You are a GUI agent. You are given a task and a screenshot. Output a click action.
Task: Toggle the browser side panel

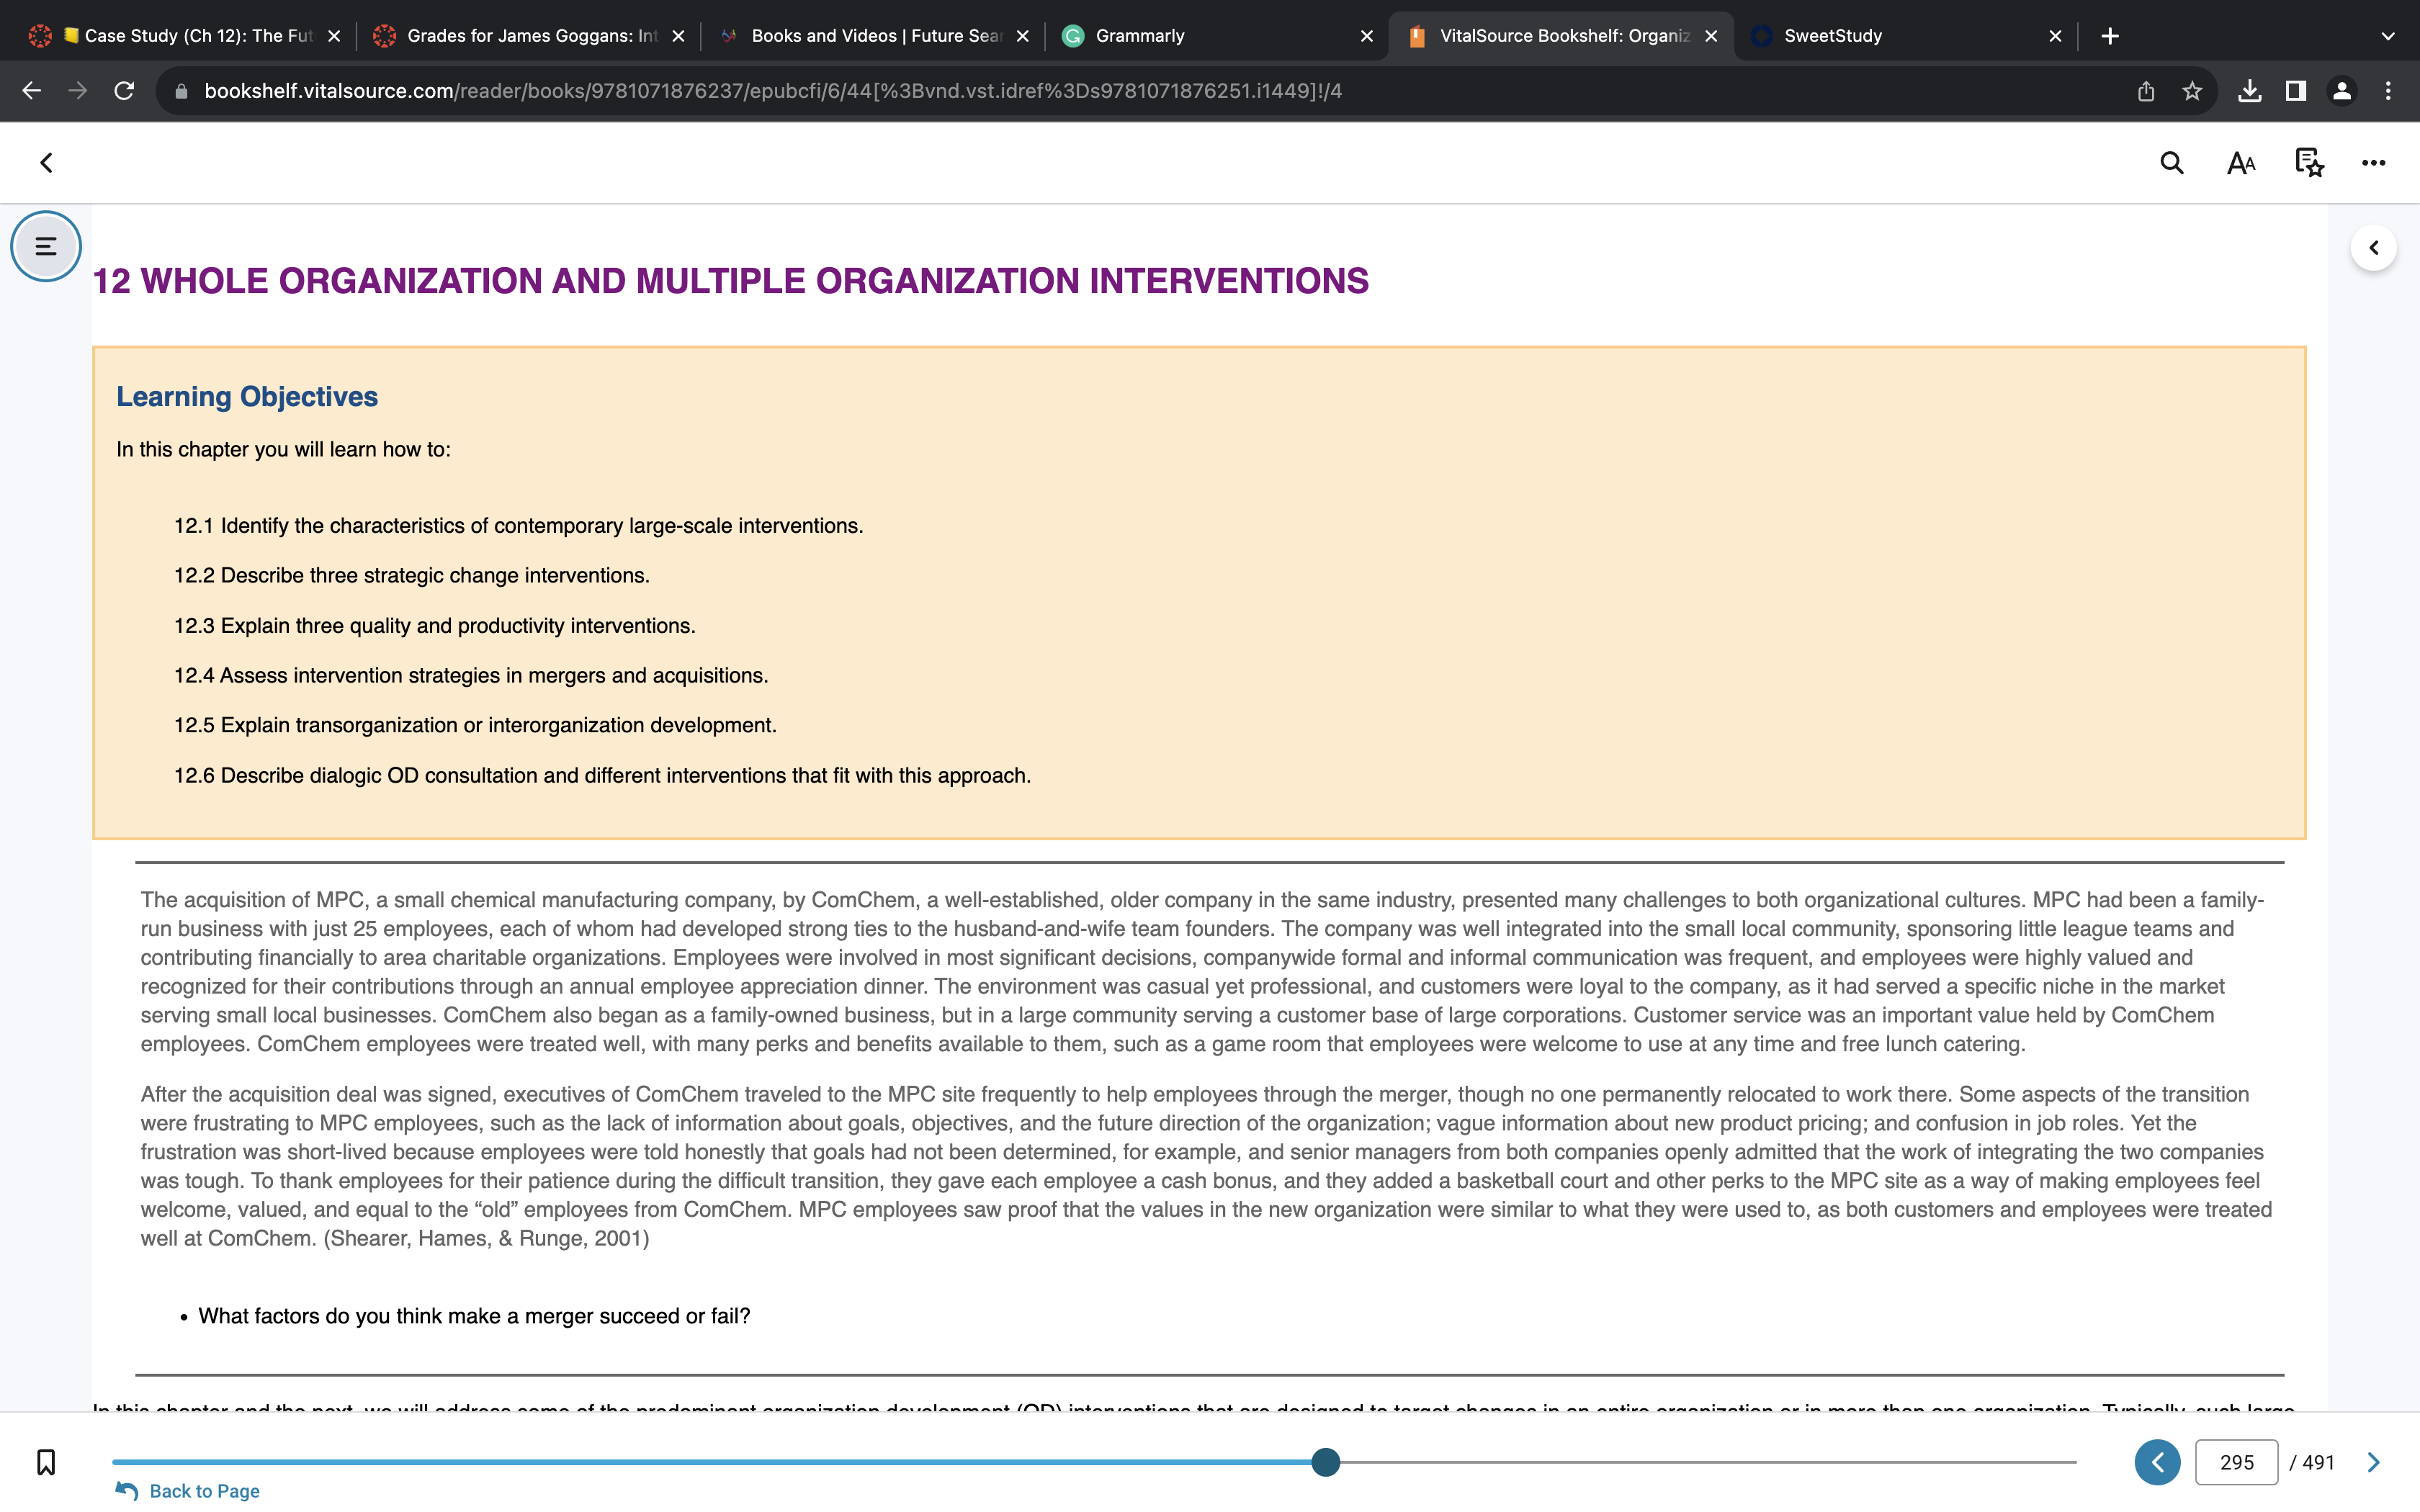coord(2296,91)
